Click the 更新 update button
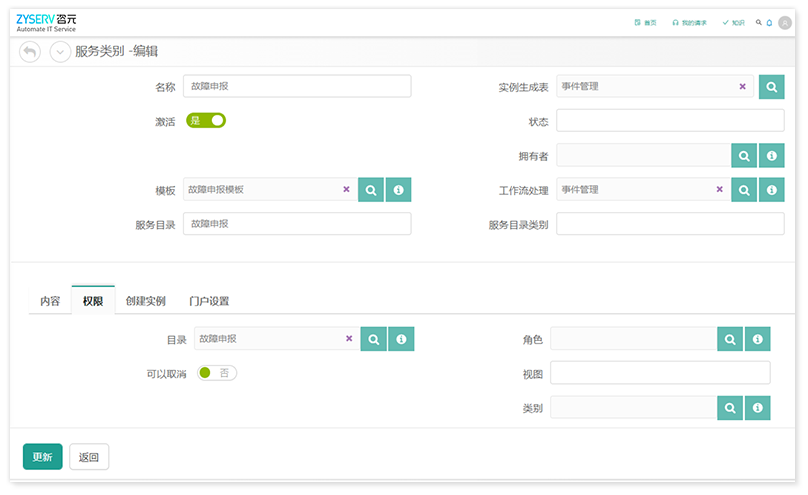The image size is (808, 495). [x=43, y=456]
